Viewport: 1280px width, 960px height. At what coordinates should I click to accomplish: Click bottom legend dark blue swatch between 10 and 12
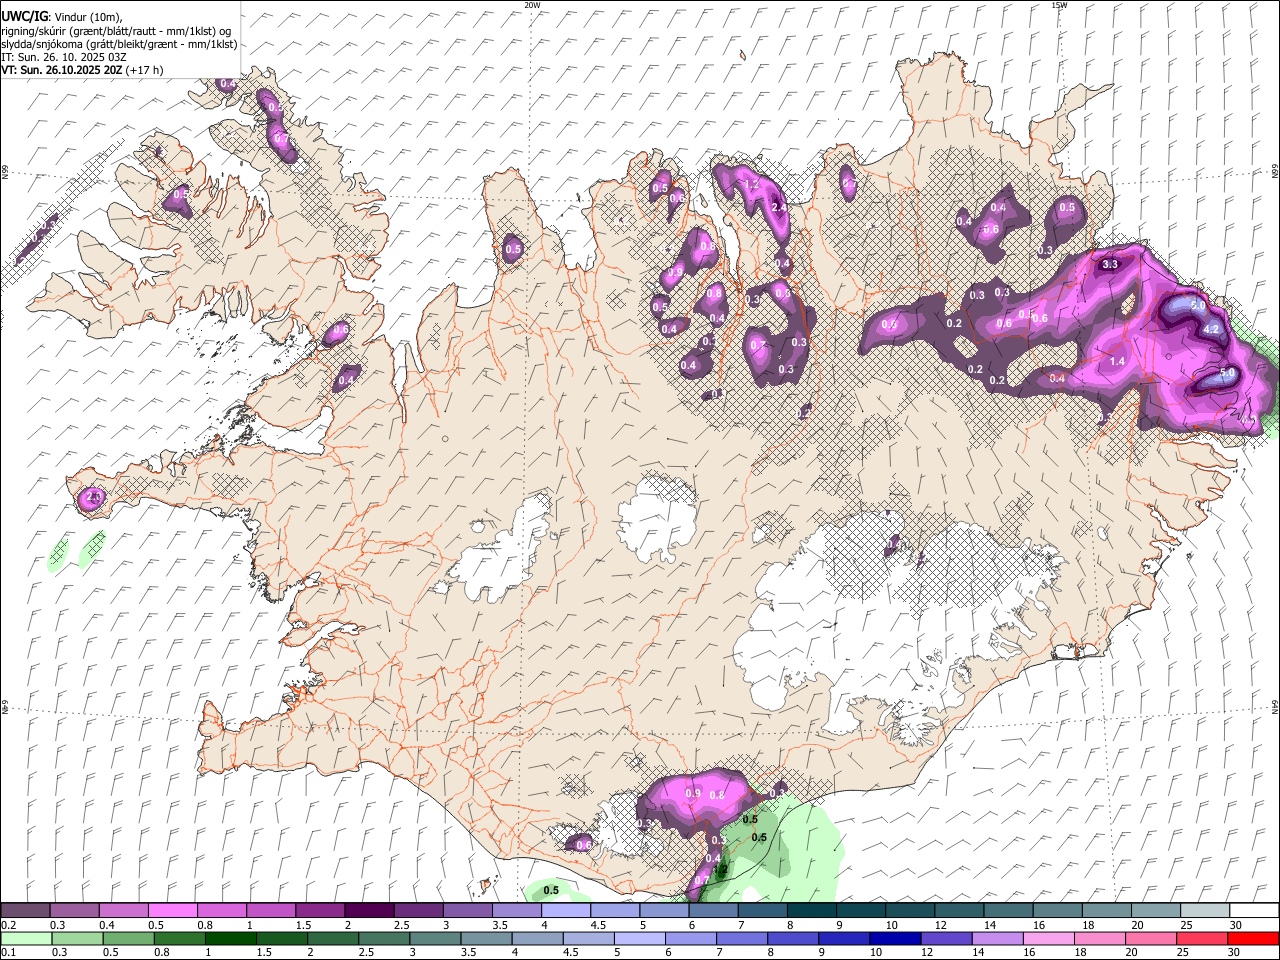click(895, 938)
